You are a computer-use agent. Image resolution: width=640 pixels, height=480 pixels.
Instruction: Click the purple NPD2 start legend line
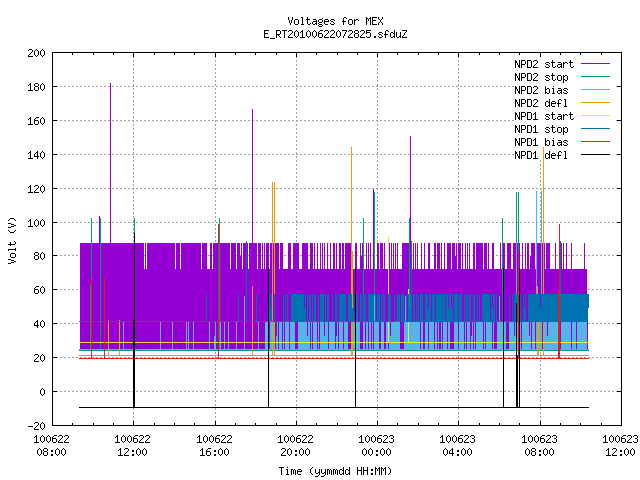tap(596, 64)
